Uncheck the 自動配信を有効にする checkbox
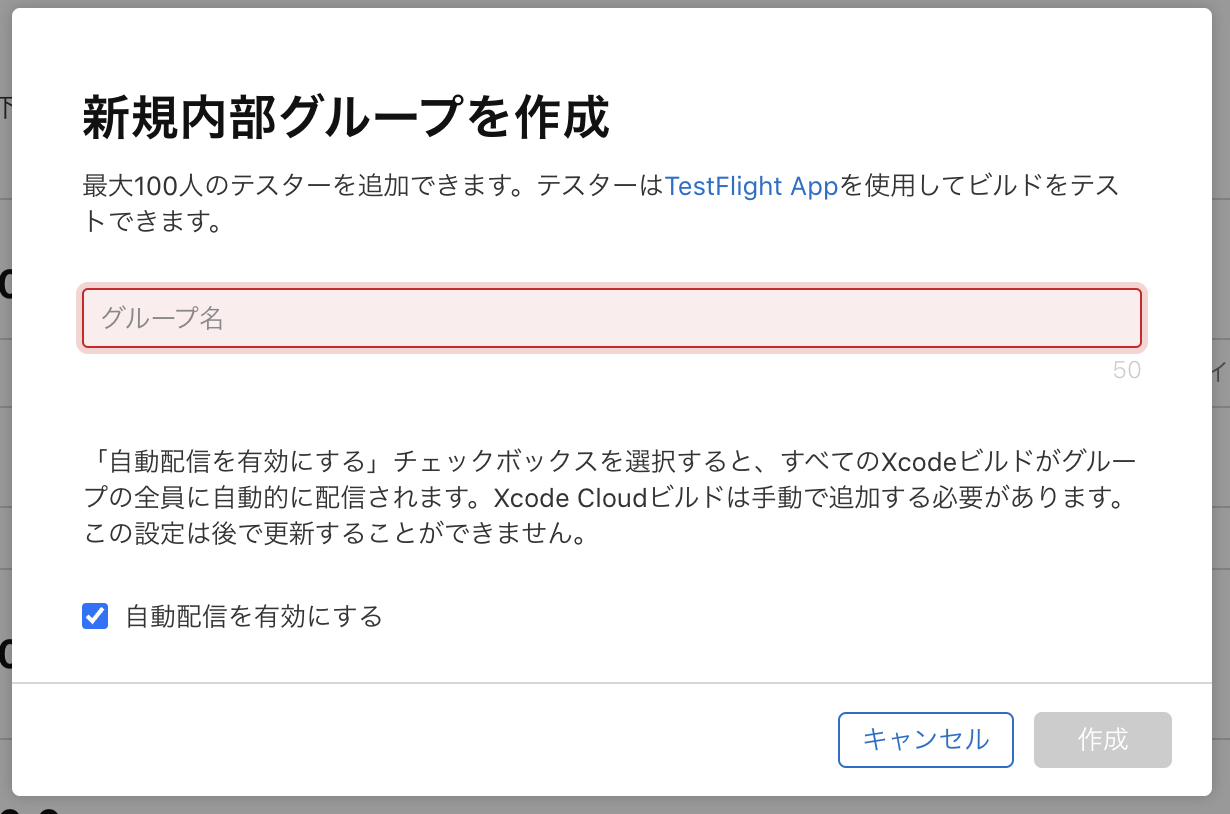The width and height of the screenshot is (1230, 814). pyautogui.click(x=95, y=616)
